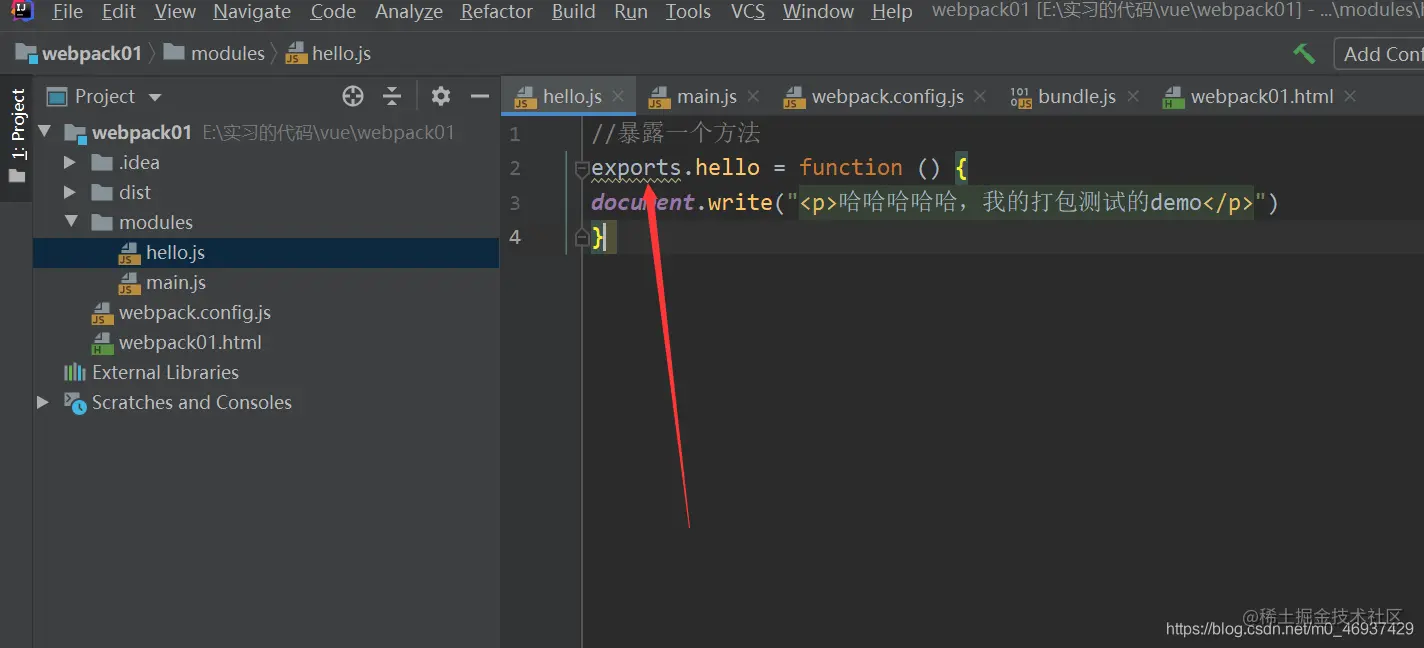Open the Tools menu
1424x648 pixels.
tap(688, 12)
